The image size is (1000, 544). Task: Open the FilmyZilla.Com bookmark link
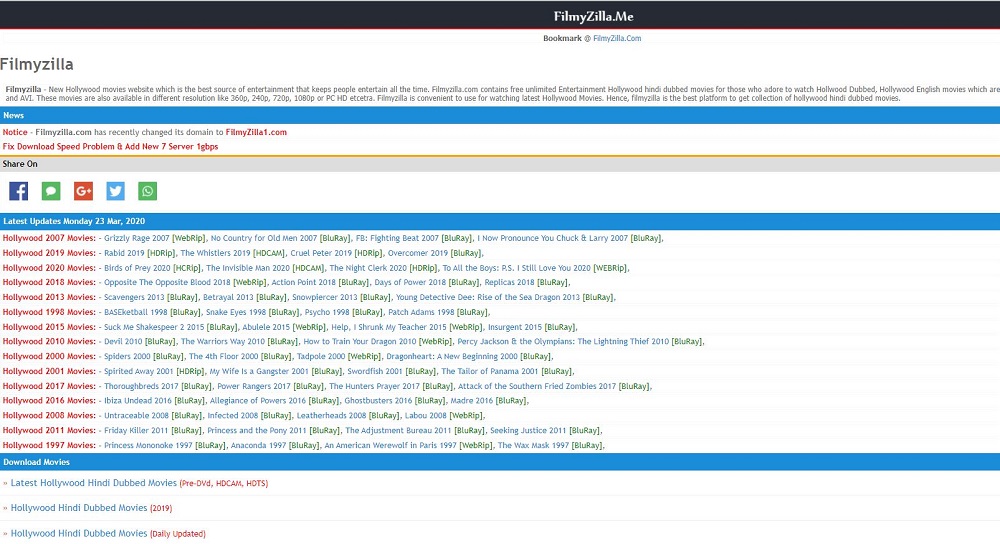(617, 38)
